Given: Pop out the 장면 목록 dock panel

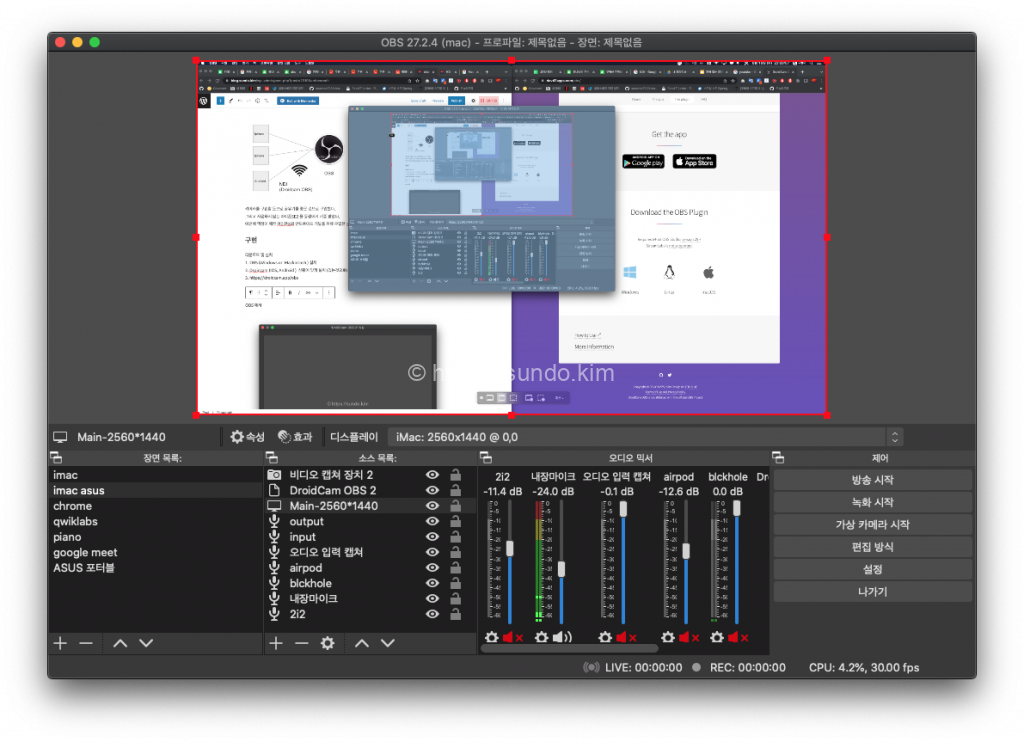Looking at the screenshot, I should pos(57,458).
